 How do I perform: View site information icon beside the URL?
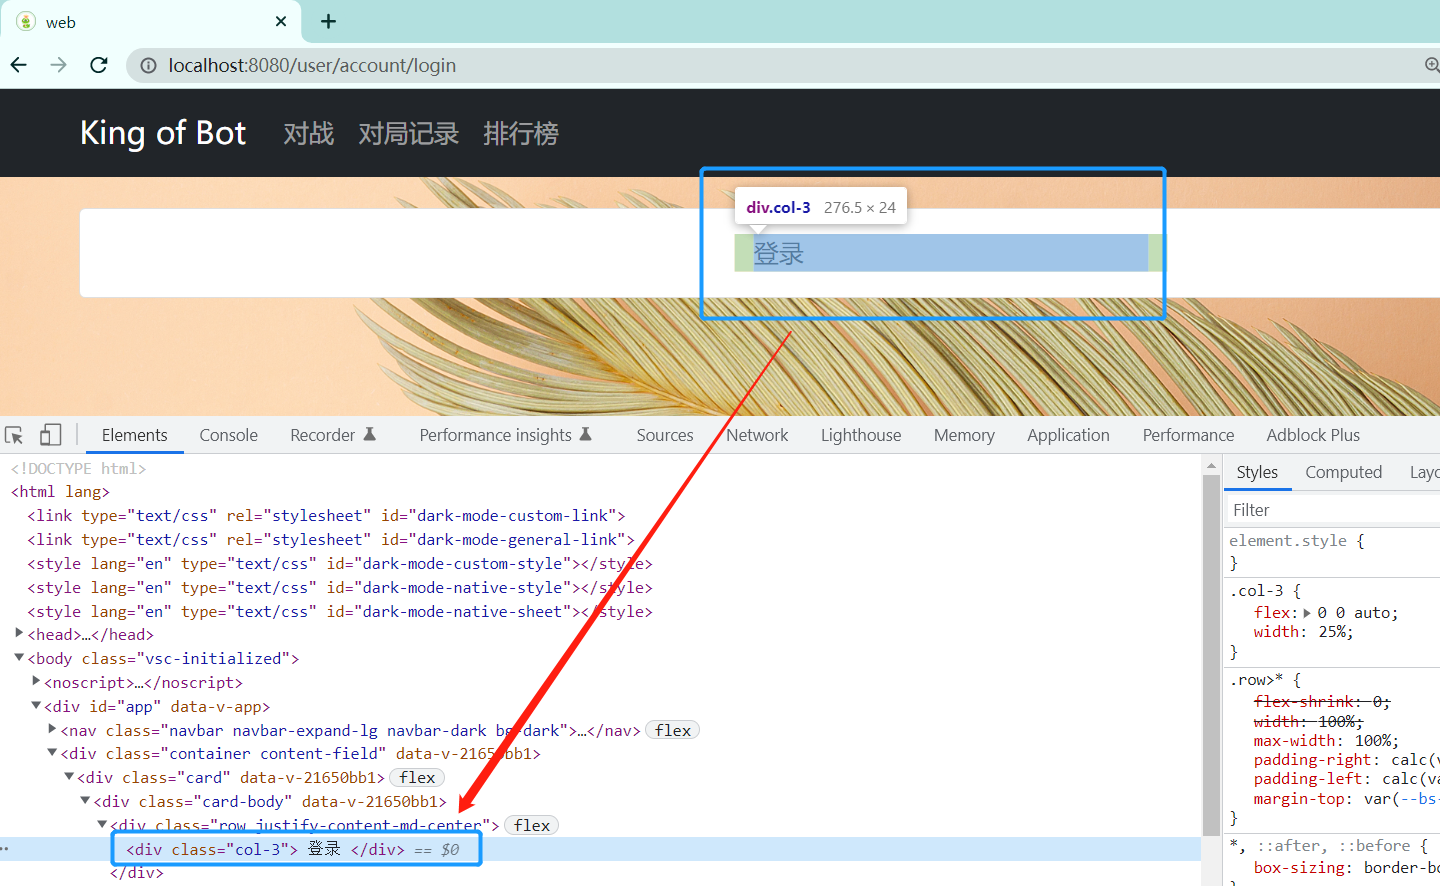click(x=148, y=65)
